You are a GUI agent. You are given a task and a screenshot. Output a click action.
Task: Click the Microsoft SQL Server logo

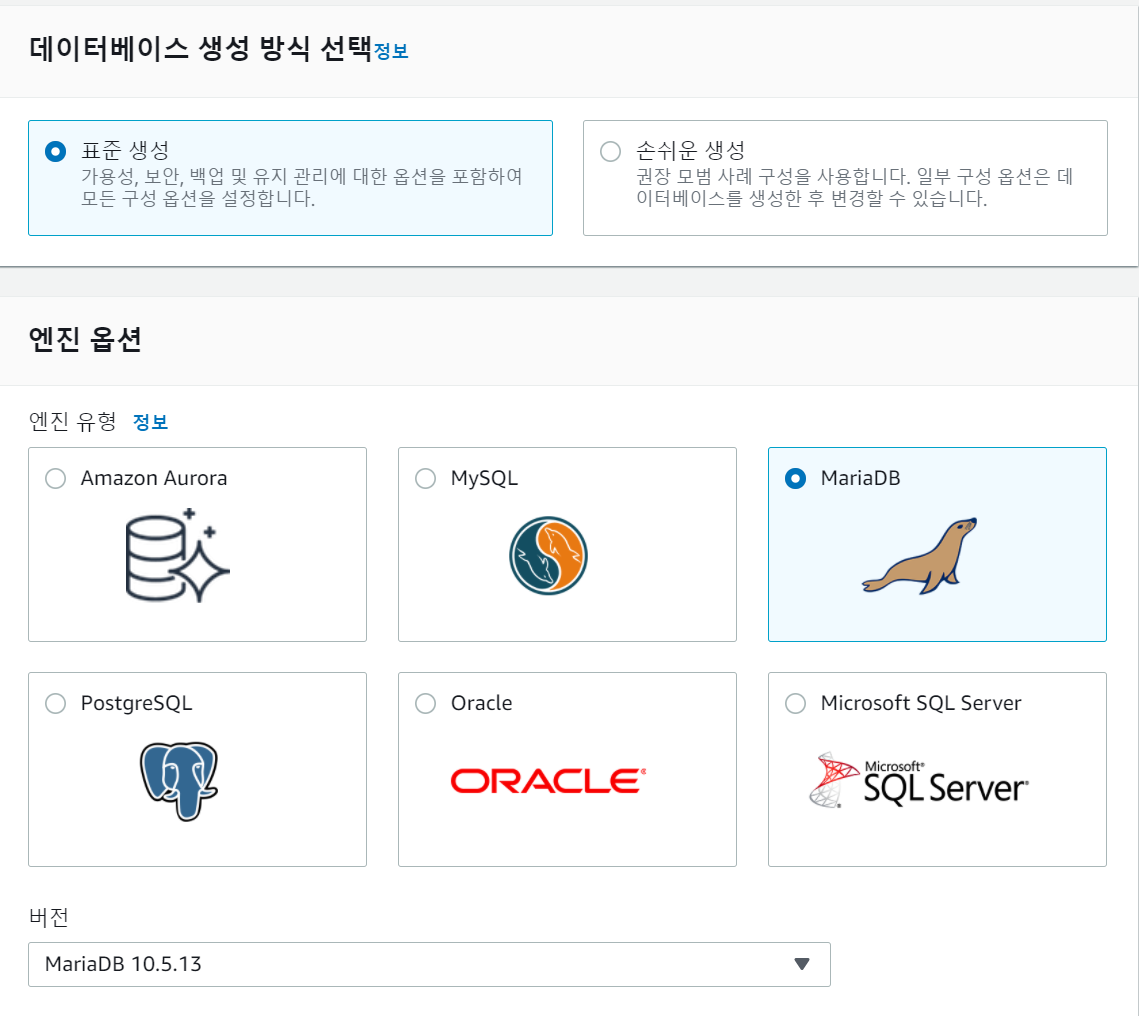click(x=919, y=781)
